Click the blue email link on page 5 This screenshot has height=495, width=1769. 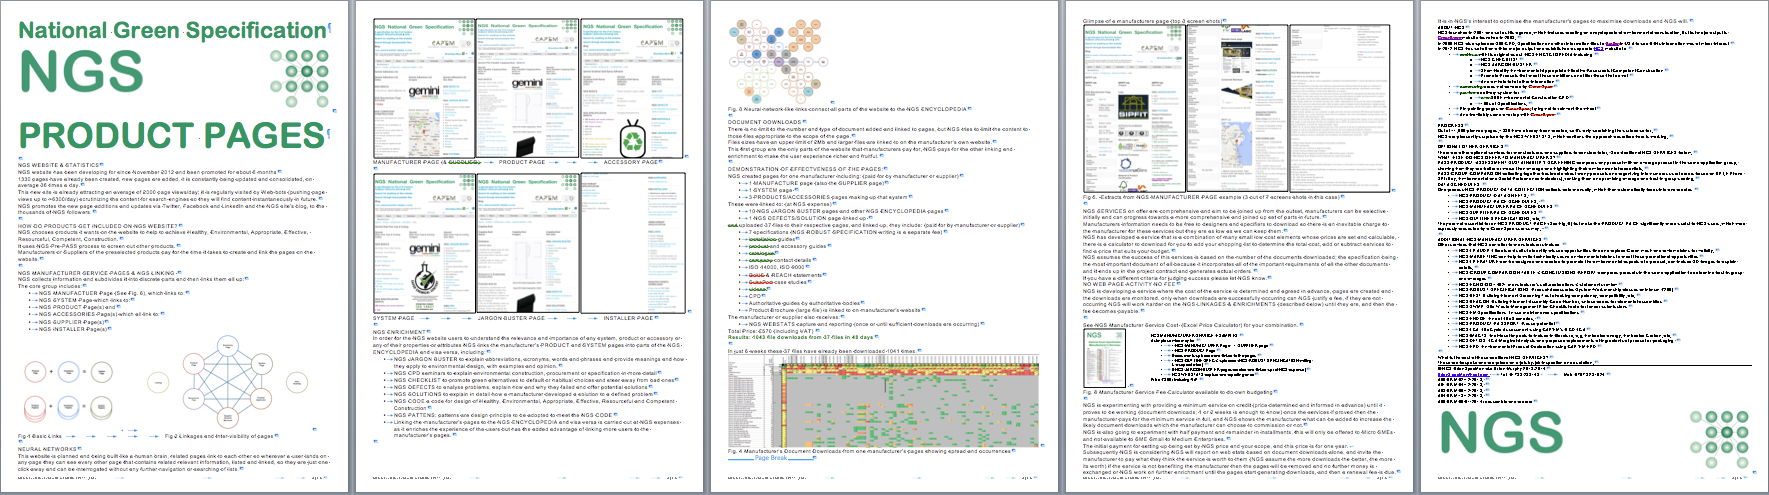[x=1463, y=374]
